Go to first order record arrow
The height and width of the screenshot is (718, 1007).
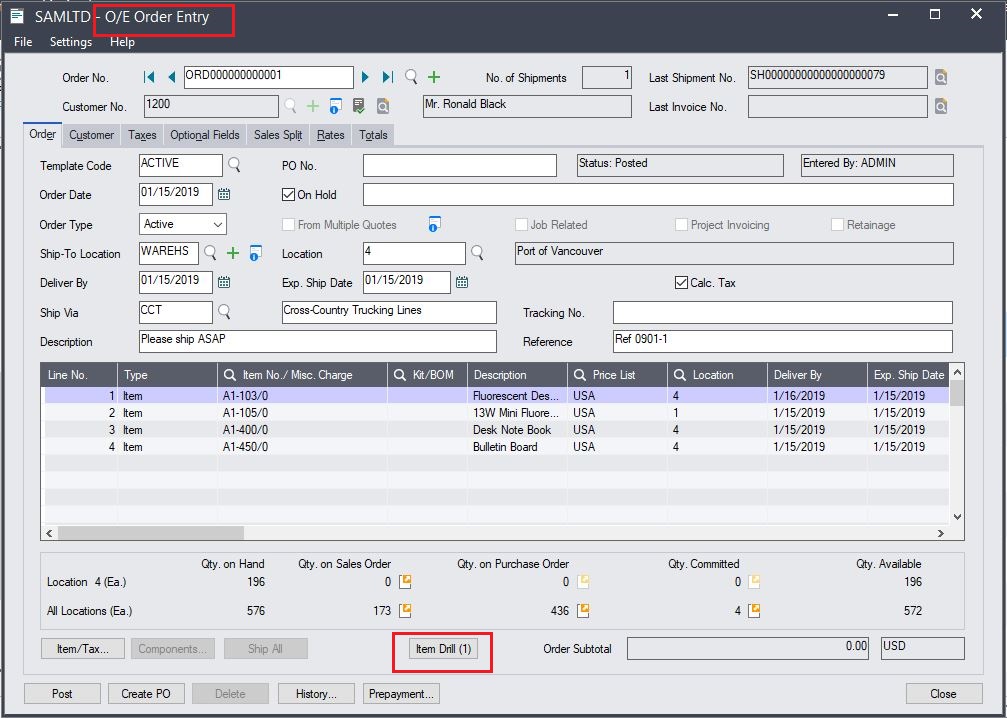tap(149, 77)
